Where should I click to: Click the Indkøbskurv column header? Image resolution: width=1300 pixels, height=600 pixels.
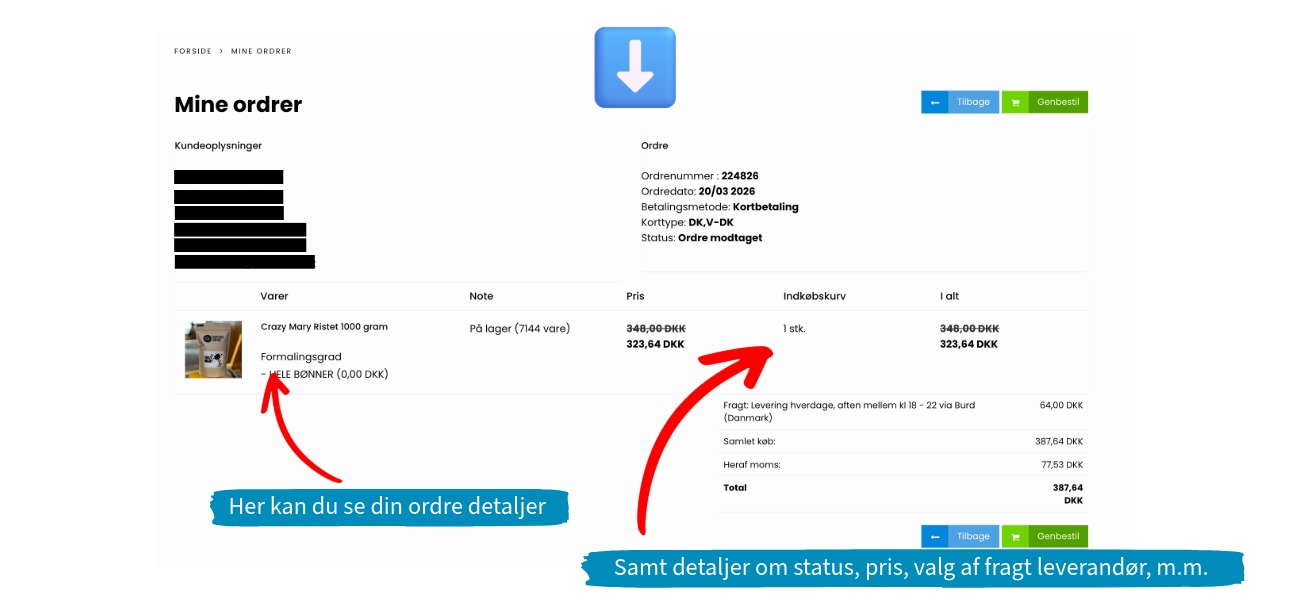(x=814, y=296)
